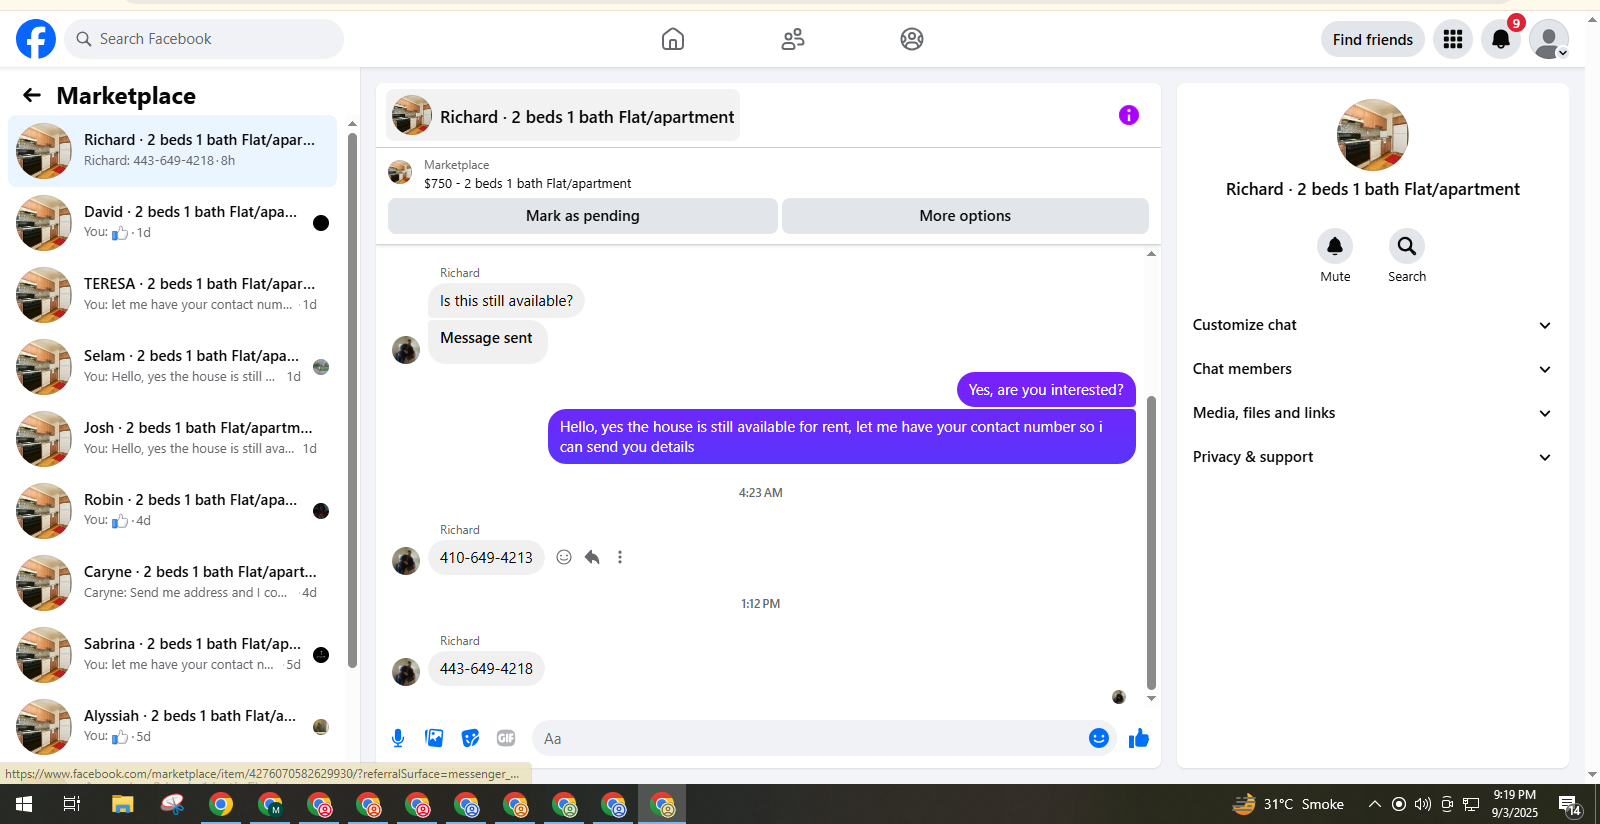Viewport: 1600px width, 824px height.
Task: Click the 'Is this still available?' message
Action: coord(506,301)
